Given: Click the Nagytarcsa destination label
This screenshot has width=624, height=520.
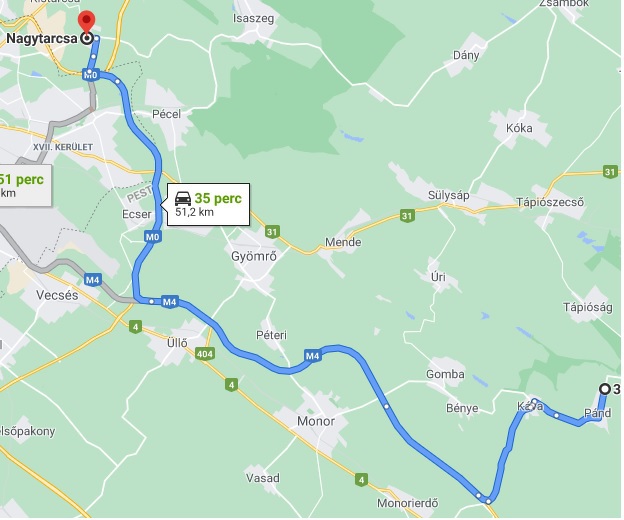Looking at the screenshot, I should point(42,39).
